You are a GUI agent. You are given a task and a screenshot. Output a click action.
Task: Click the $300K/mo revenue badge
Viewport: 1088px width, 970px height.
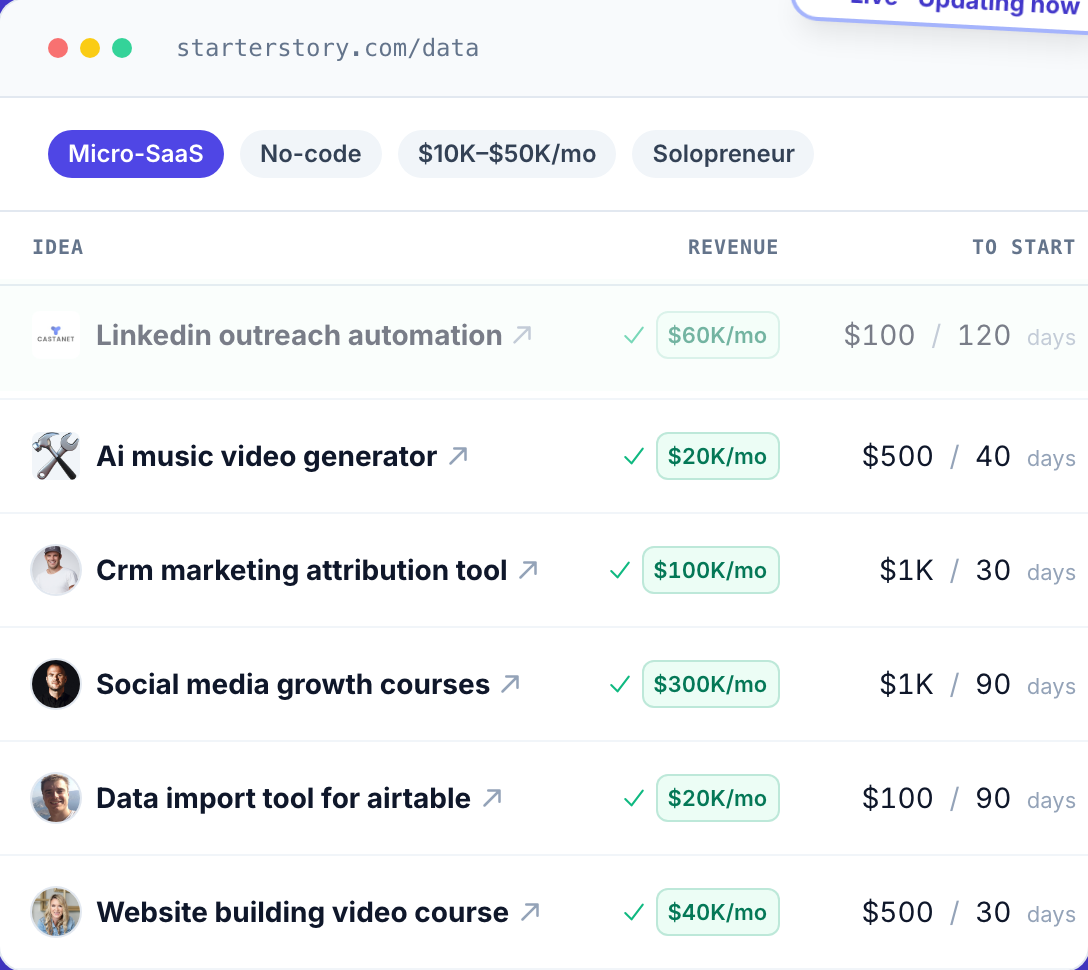coord(711,684)
